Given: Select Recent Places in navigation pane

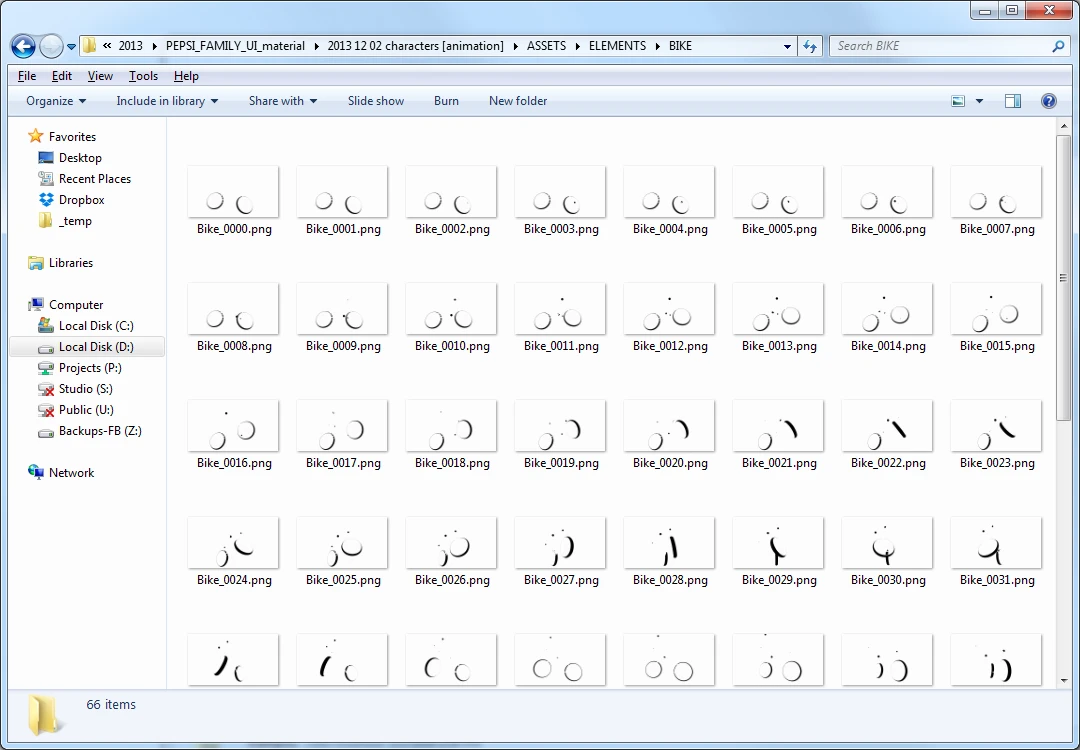Looking at the screenshot, I should (x=85, y=178).
